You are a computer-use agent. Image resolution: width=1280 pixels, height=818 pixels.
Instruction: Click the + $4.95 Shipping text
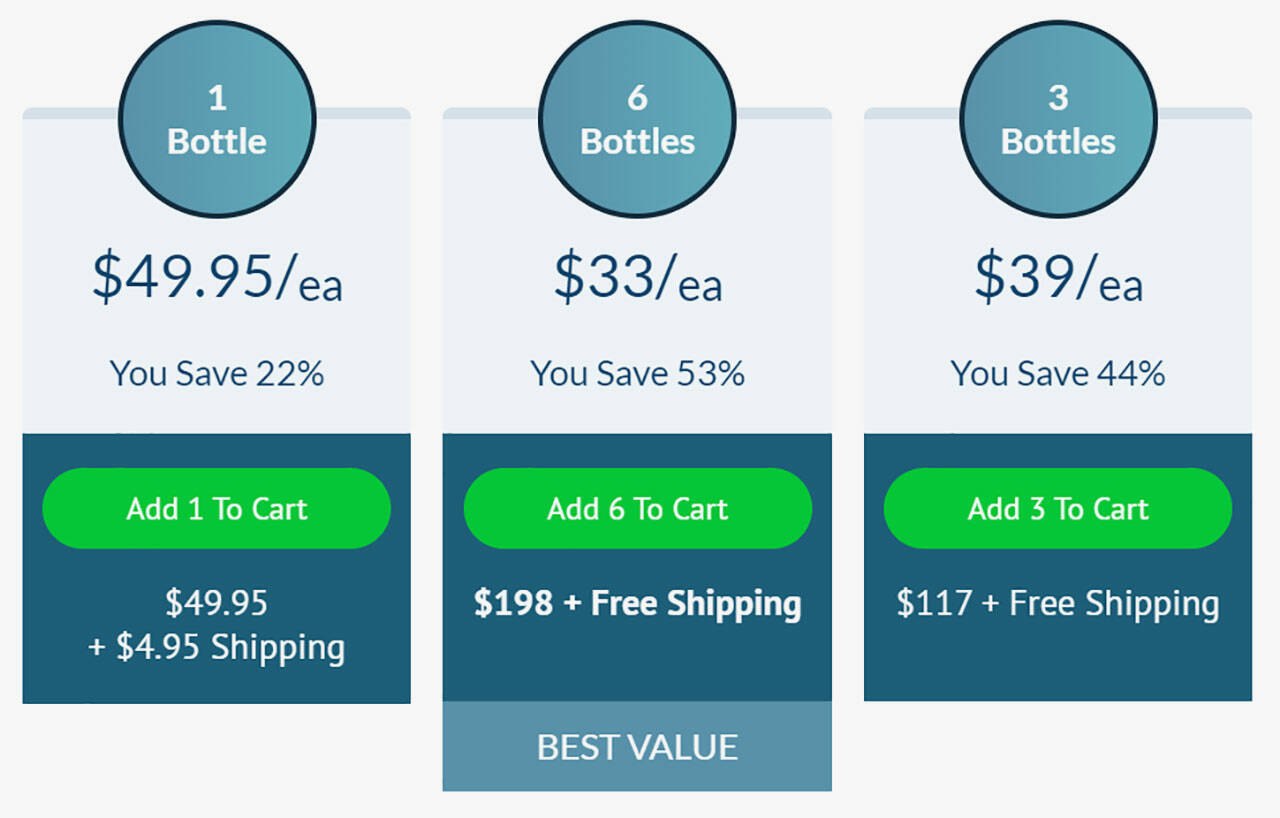click(x=217, y=647)
